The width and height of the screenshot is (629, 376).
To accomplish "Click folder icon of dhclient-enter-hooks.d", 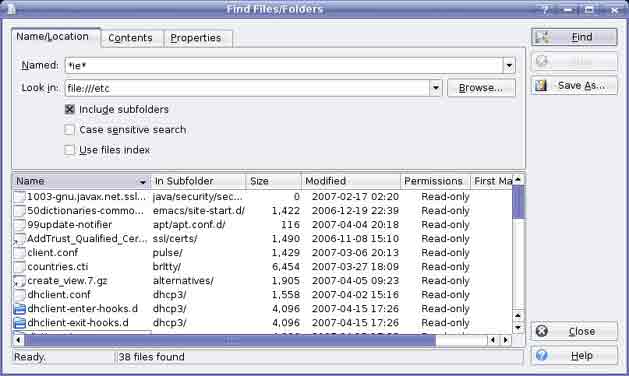I will pyautogui.click(x=20, y=309).
